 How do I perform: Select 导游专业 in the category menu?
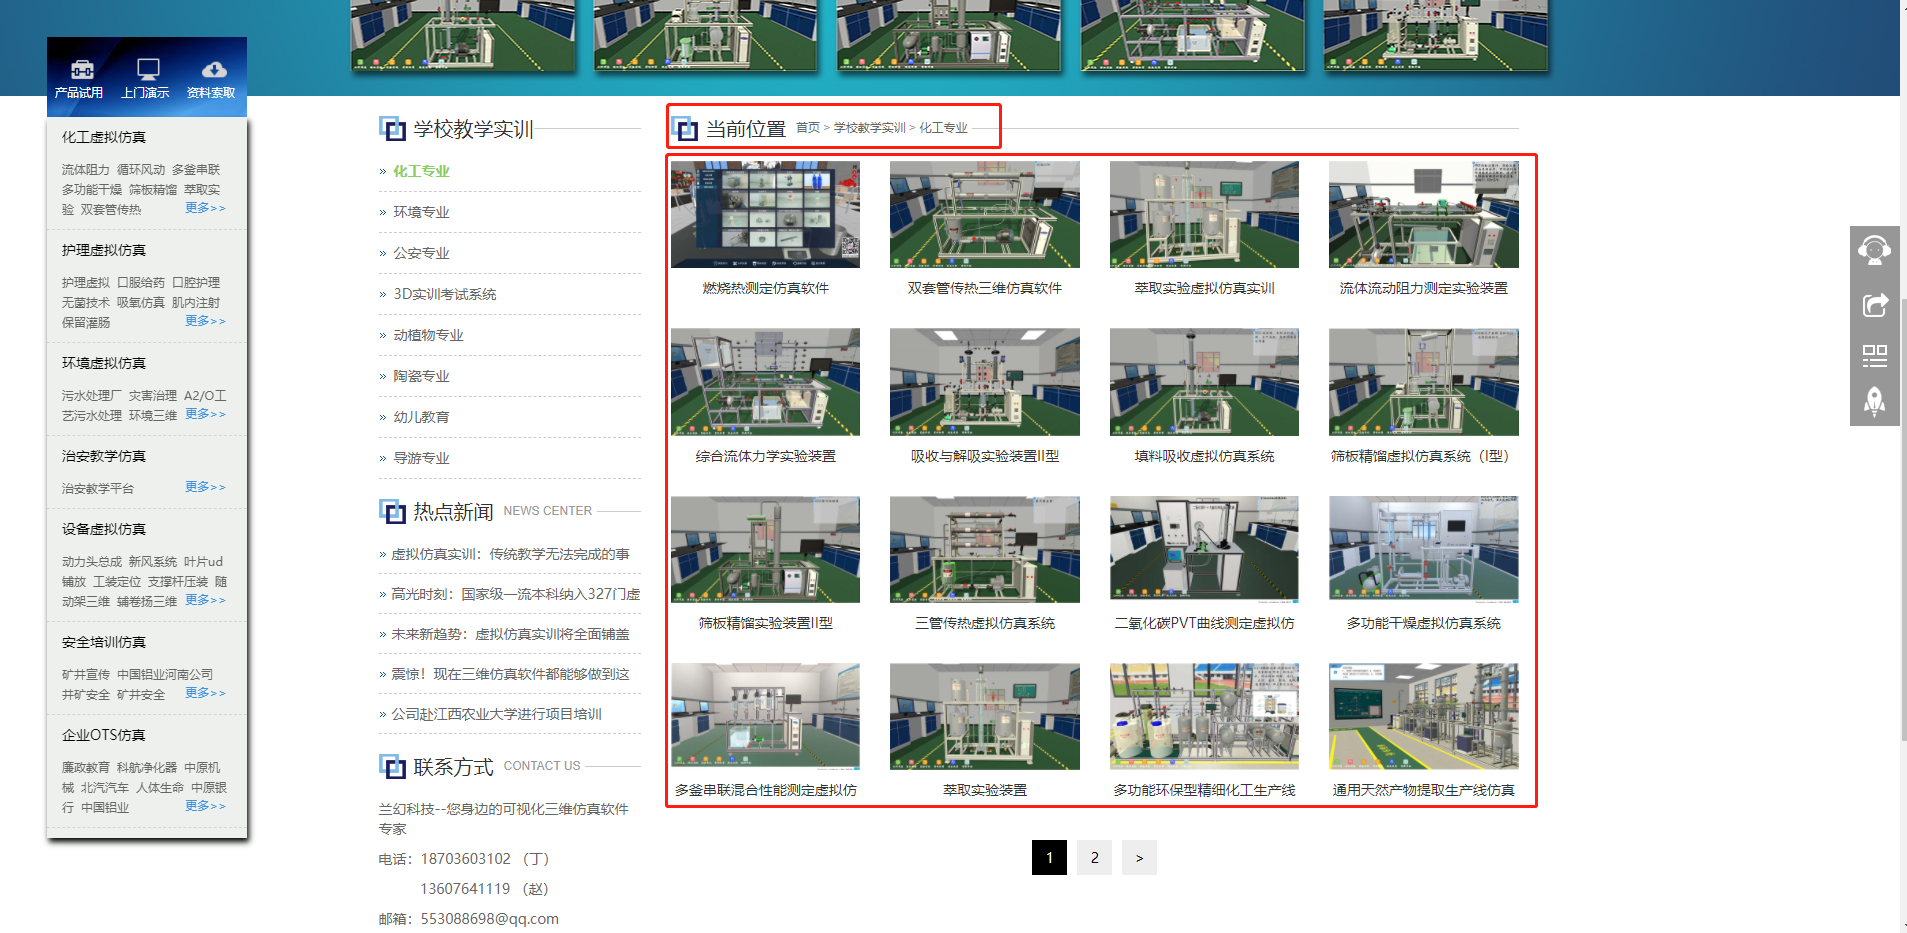421,458
